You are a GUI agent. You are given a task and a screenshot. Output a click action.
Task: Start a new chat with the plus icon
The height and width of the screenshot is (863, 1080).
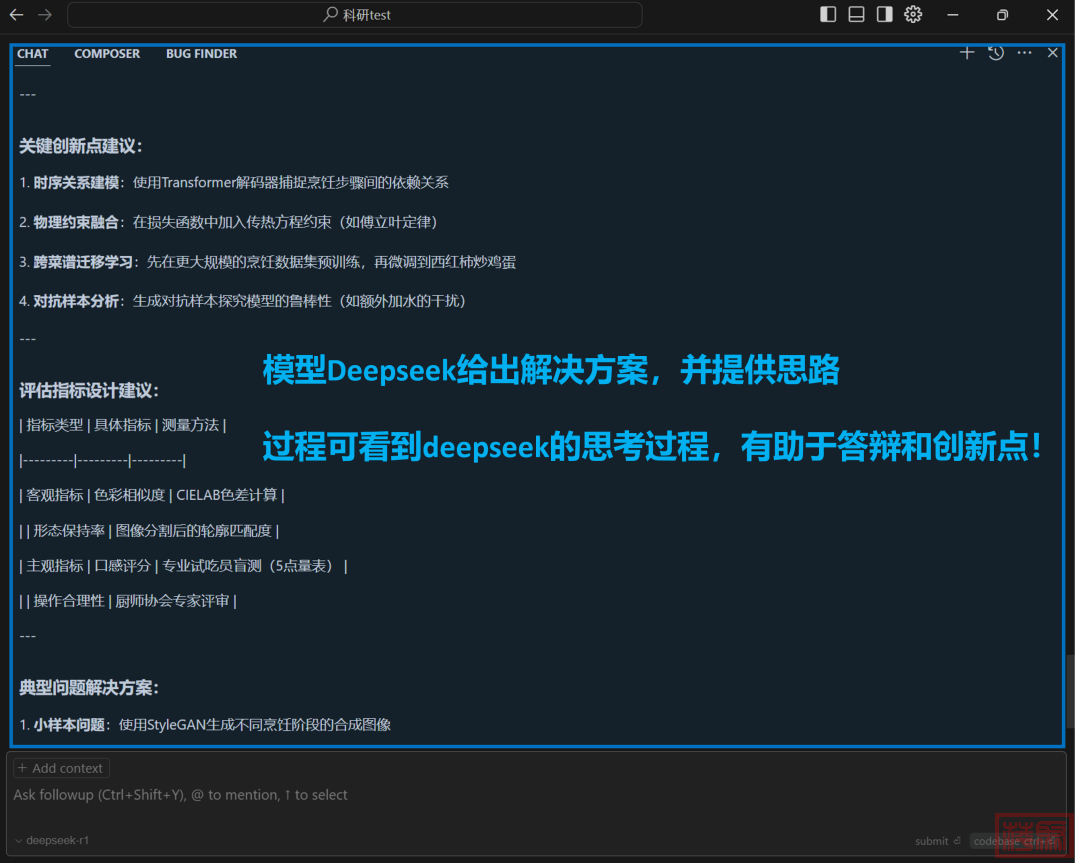tap(967, 53)
